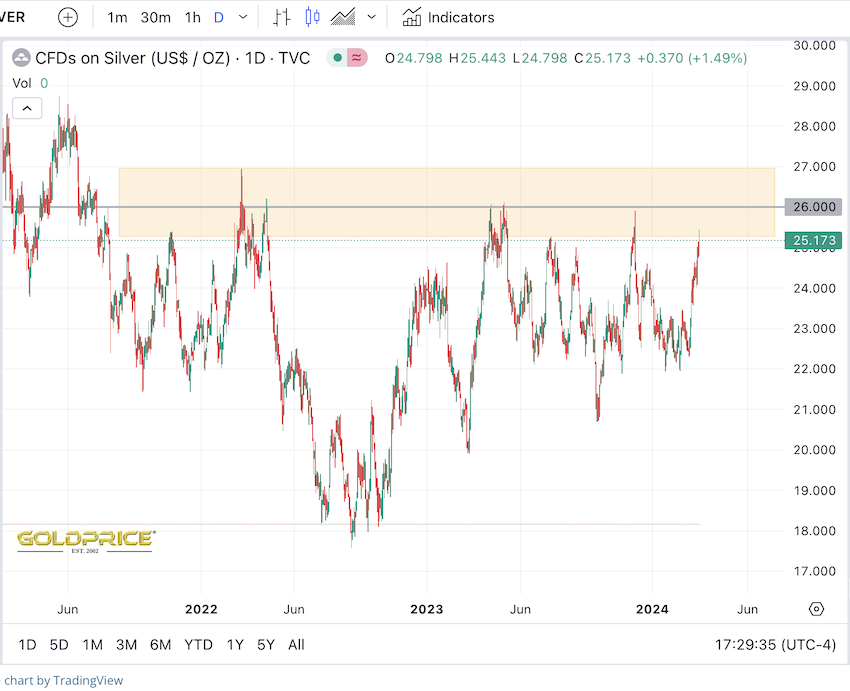
Task: Click CFDs on Silver chart title
Action: (x=172, y=58)
